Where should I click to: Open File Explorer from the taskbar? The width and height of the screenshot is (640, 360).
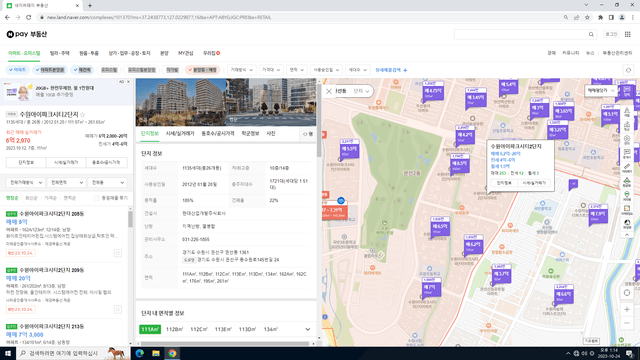[x=156, y=353]
